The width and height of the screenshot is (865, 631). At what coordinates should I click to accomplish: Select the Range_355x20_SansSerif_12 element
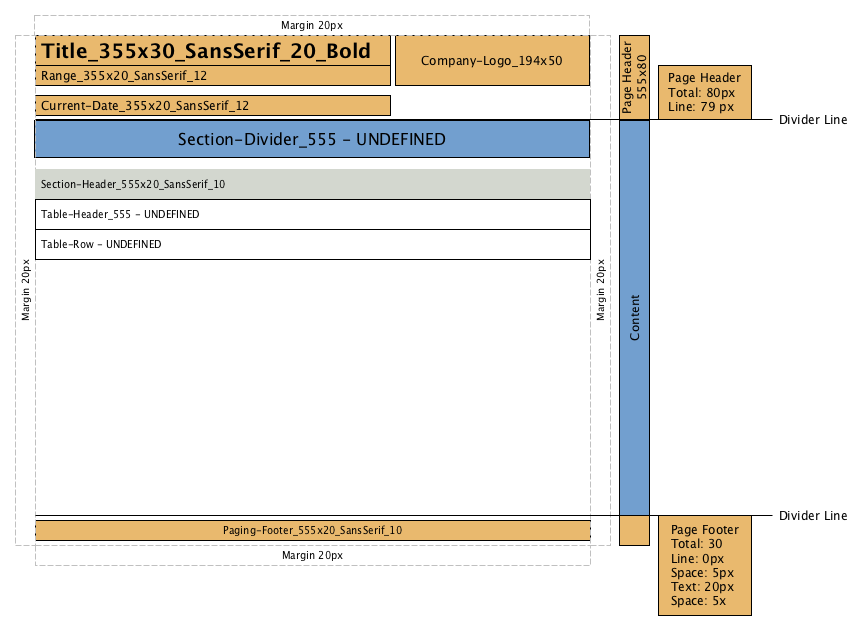point(212,75)
